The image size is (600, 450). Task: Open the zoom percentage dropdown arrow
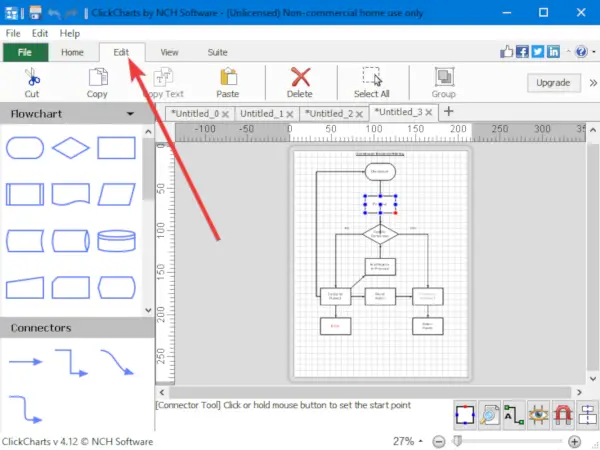421,441
